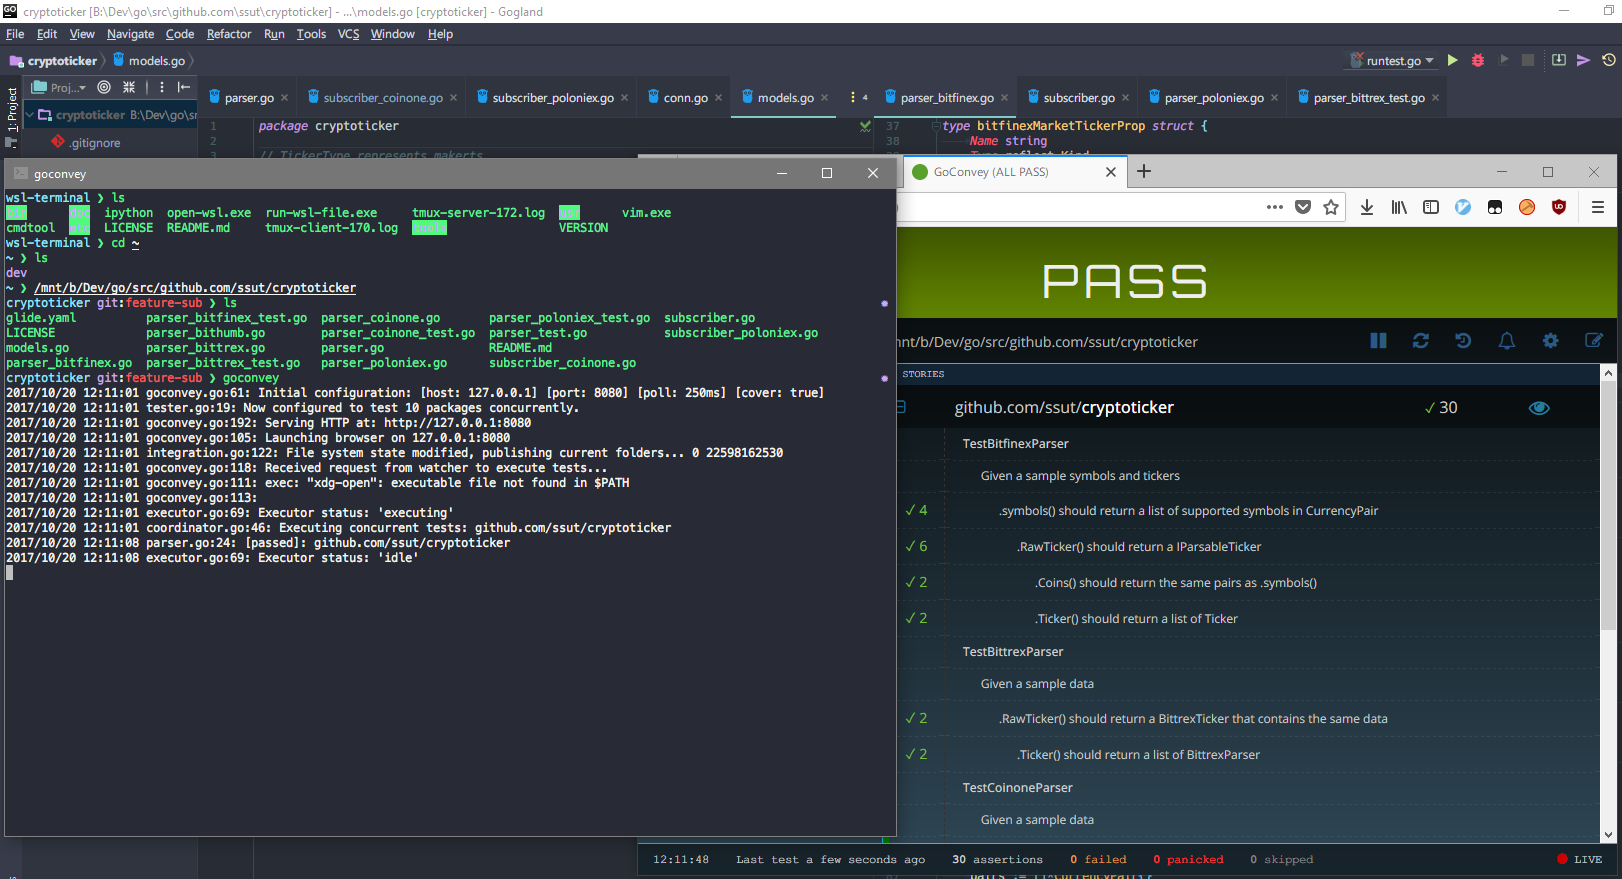The width and height of the screenshot is (1622, 879).
Task: Switch to the parser.go editor tab
Action: click(x=248, y=98)
